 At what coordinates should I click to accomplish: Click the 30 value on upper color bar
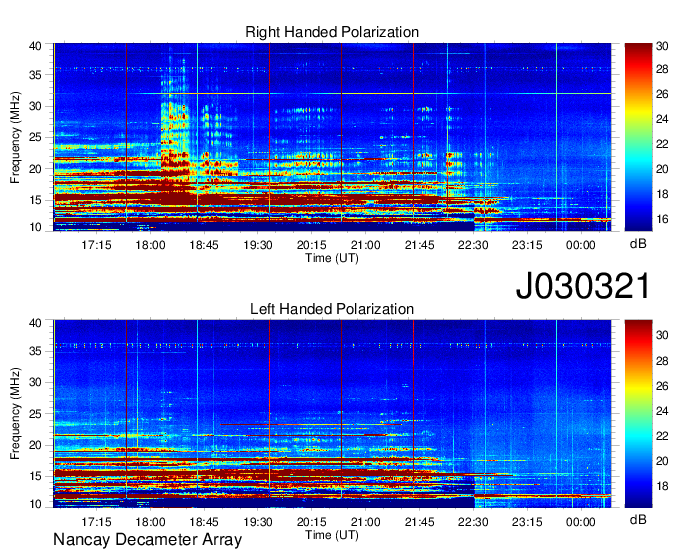662,46
